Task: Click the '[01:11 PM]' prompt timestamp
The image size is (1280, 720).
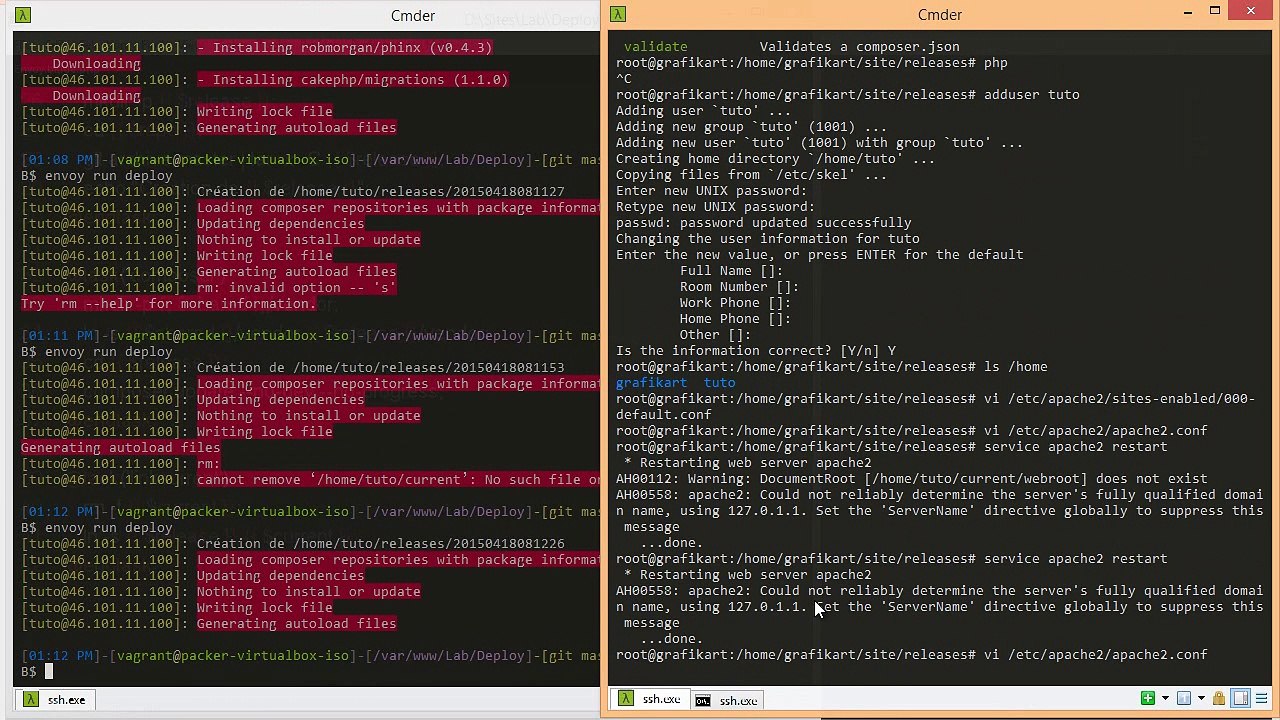Action: pyautogui.click(x=60, y=335)
